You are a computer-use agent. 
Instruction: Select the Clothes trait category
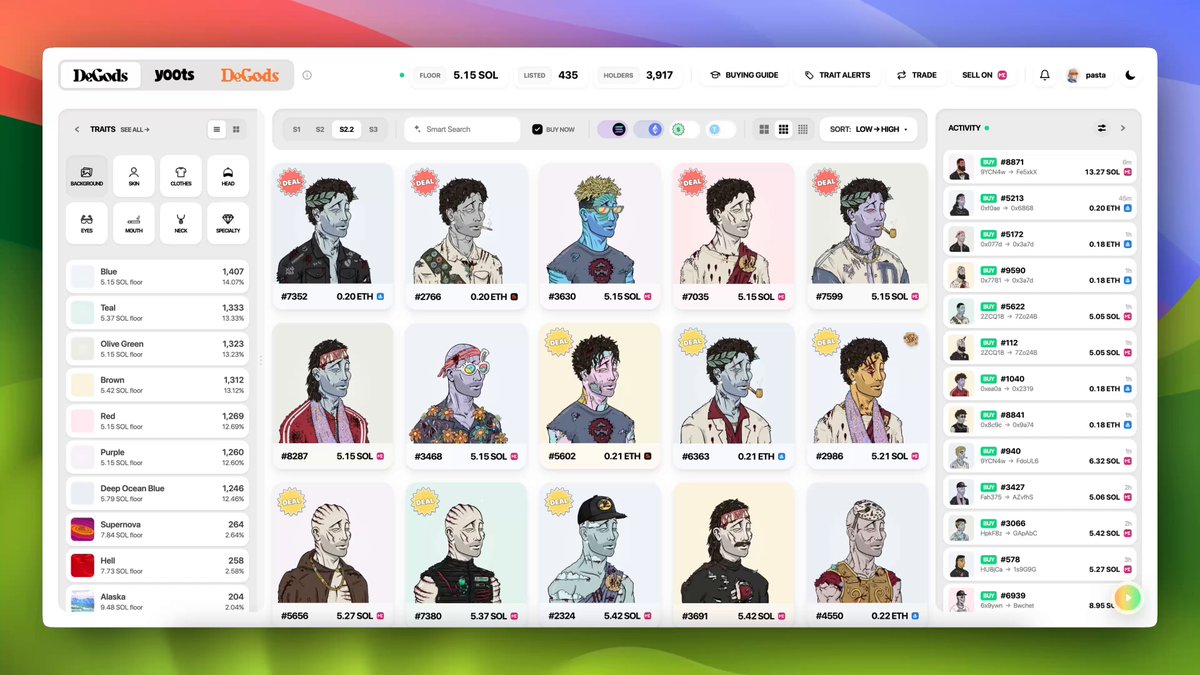181,176
